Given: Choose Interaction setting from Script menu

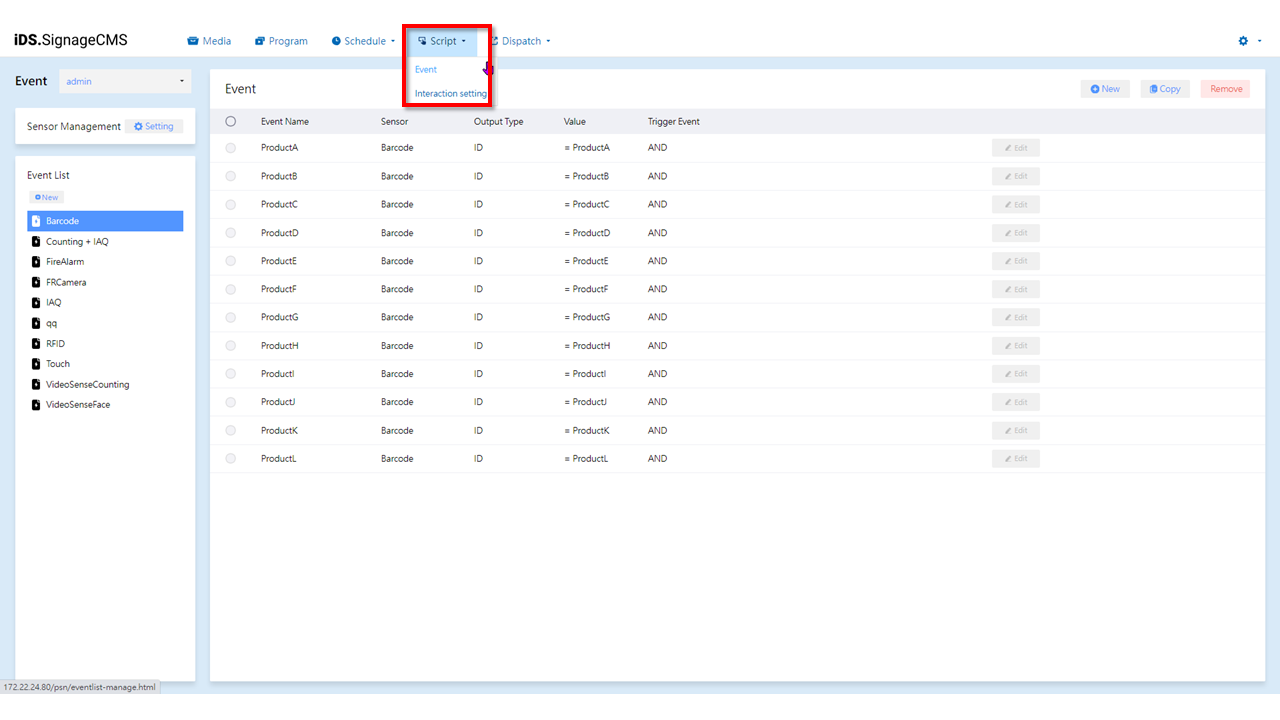Looking at the screenshot, I should (450, 94).
